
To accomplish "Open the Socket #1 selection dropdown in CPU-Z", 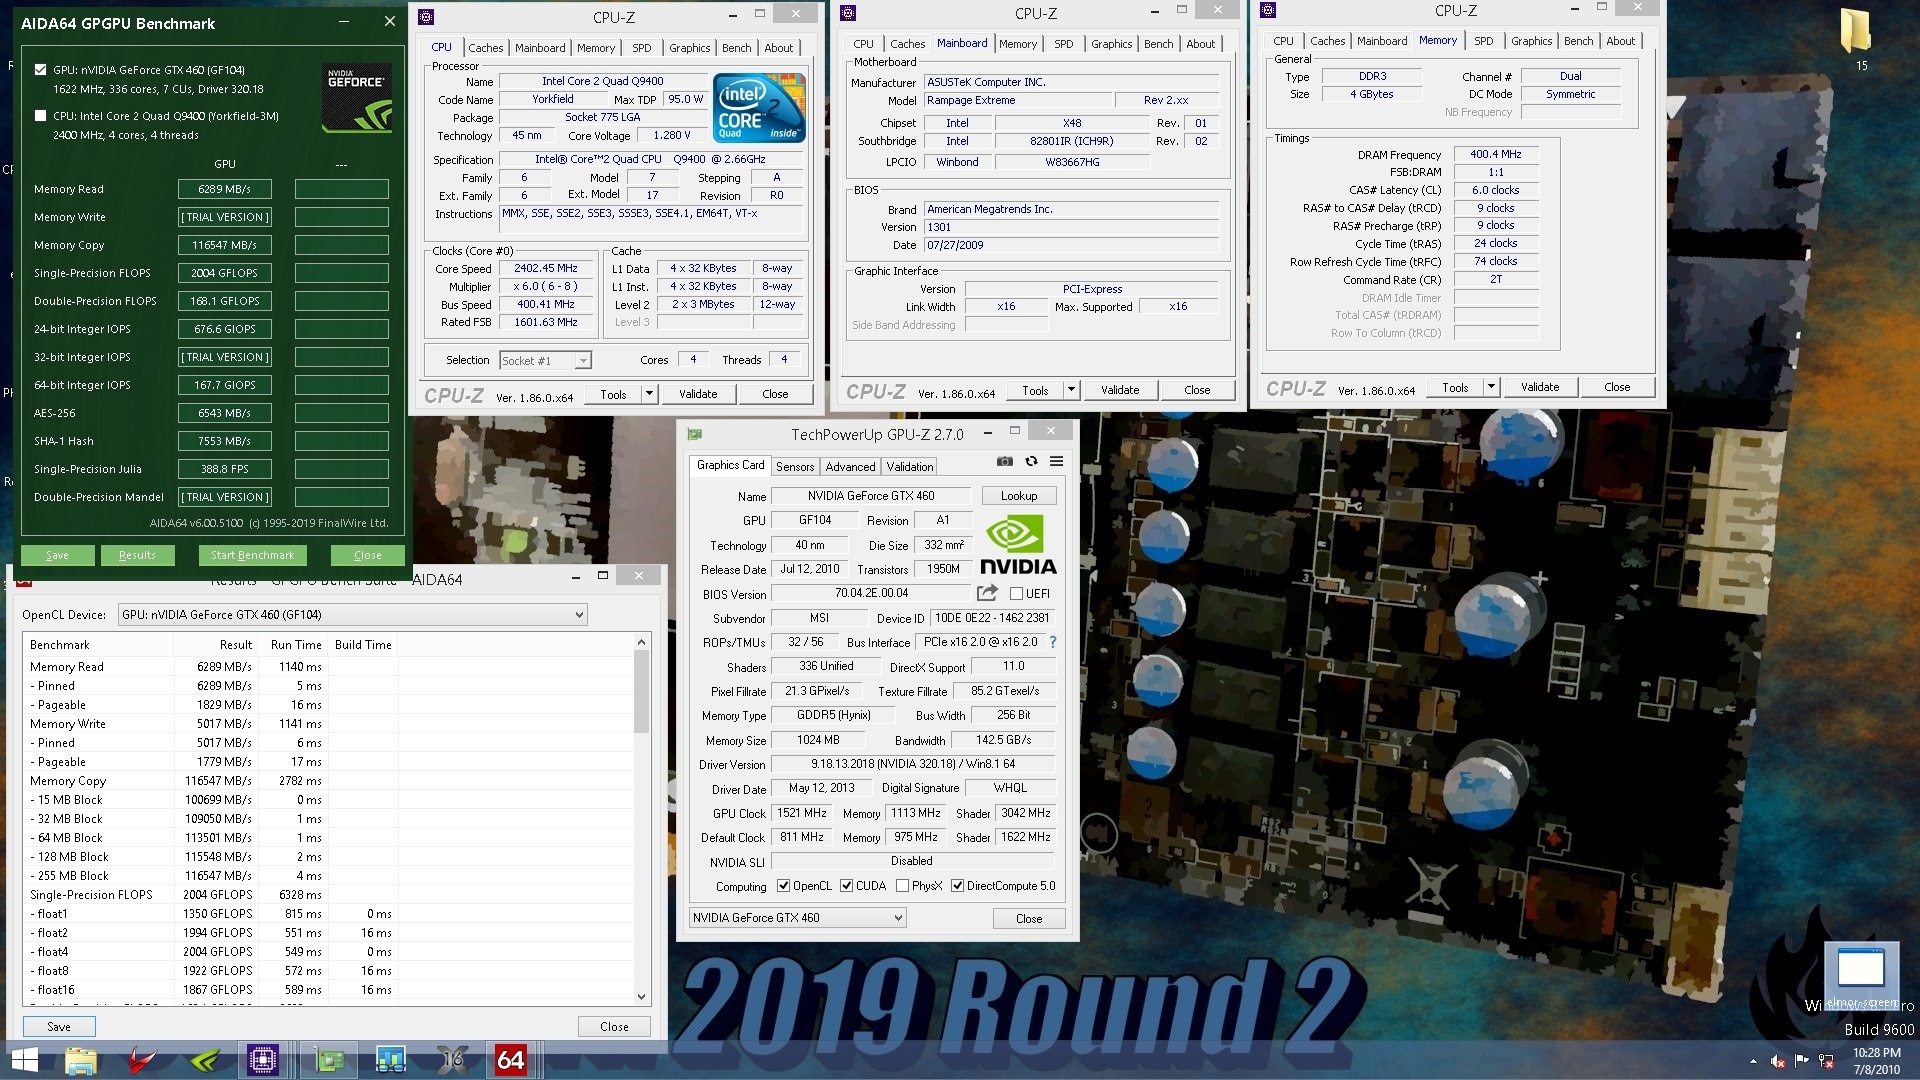I will [x=545, y=361].
